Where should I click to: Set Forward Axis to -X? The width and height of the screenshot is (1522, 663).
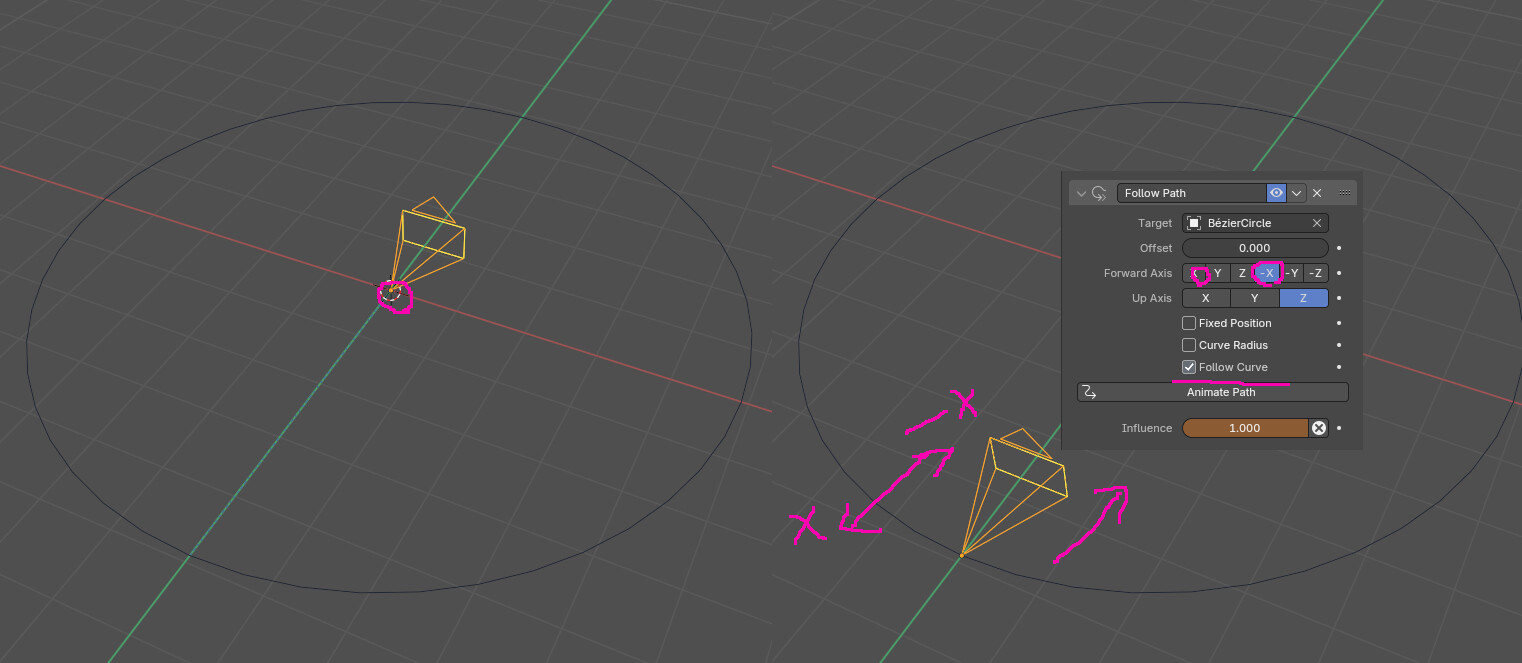[1267, 273]
